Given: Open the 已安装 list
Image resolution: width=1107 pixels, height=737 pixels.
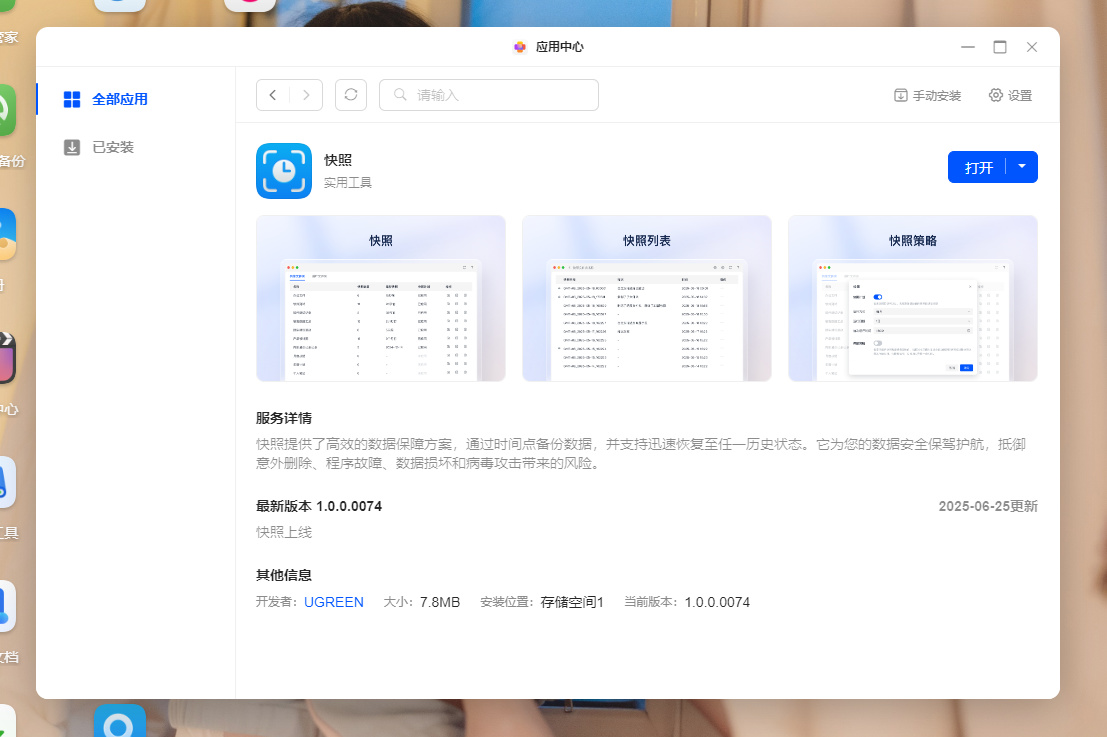Looking at the screenshot, I should (112, 148).
